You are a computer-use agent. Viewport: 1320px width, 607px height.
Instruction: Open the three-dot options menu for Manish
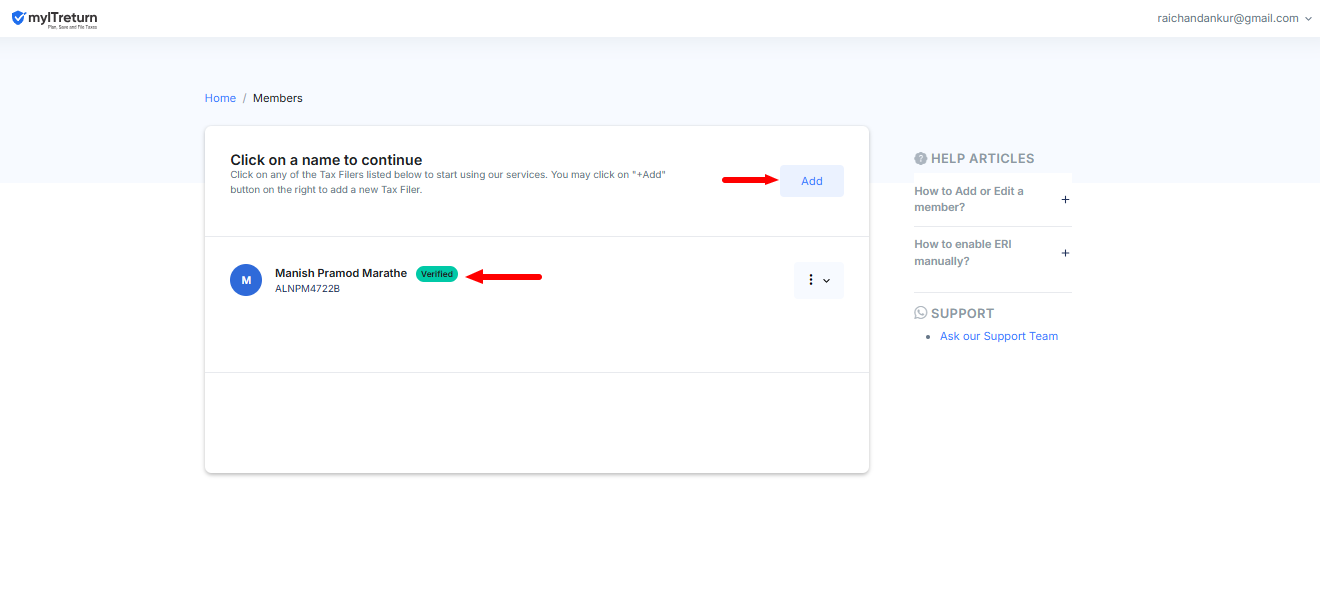(818, 280)
